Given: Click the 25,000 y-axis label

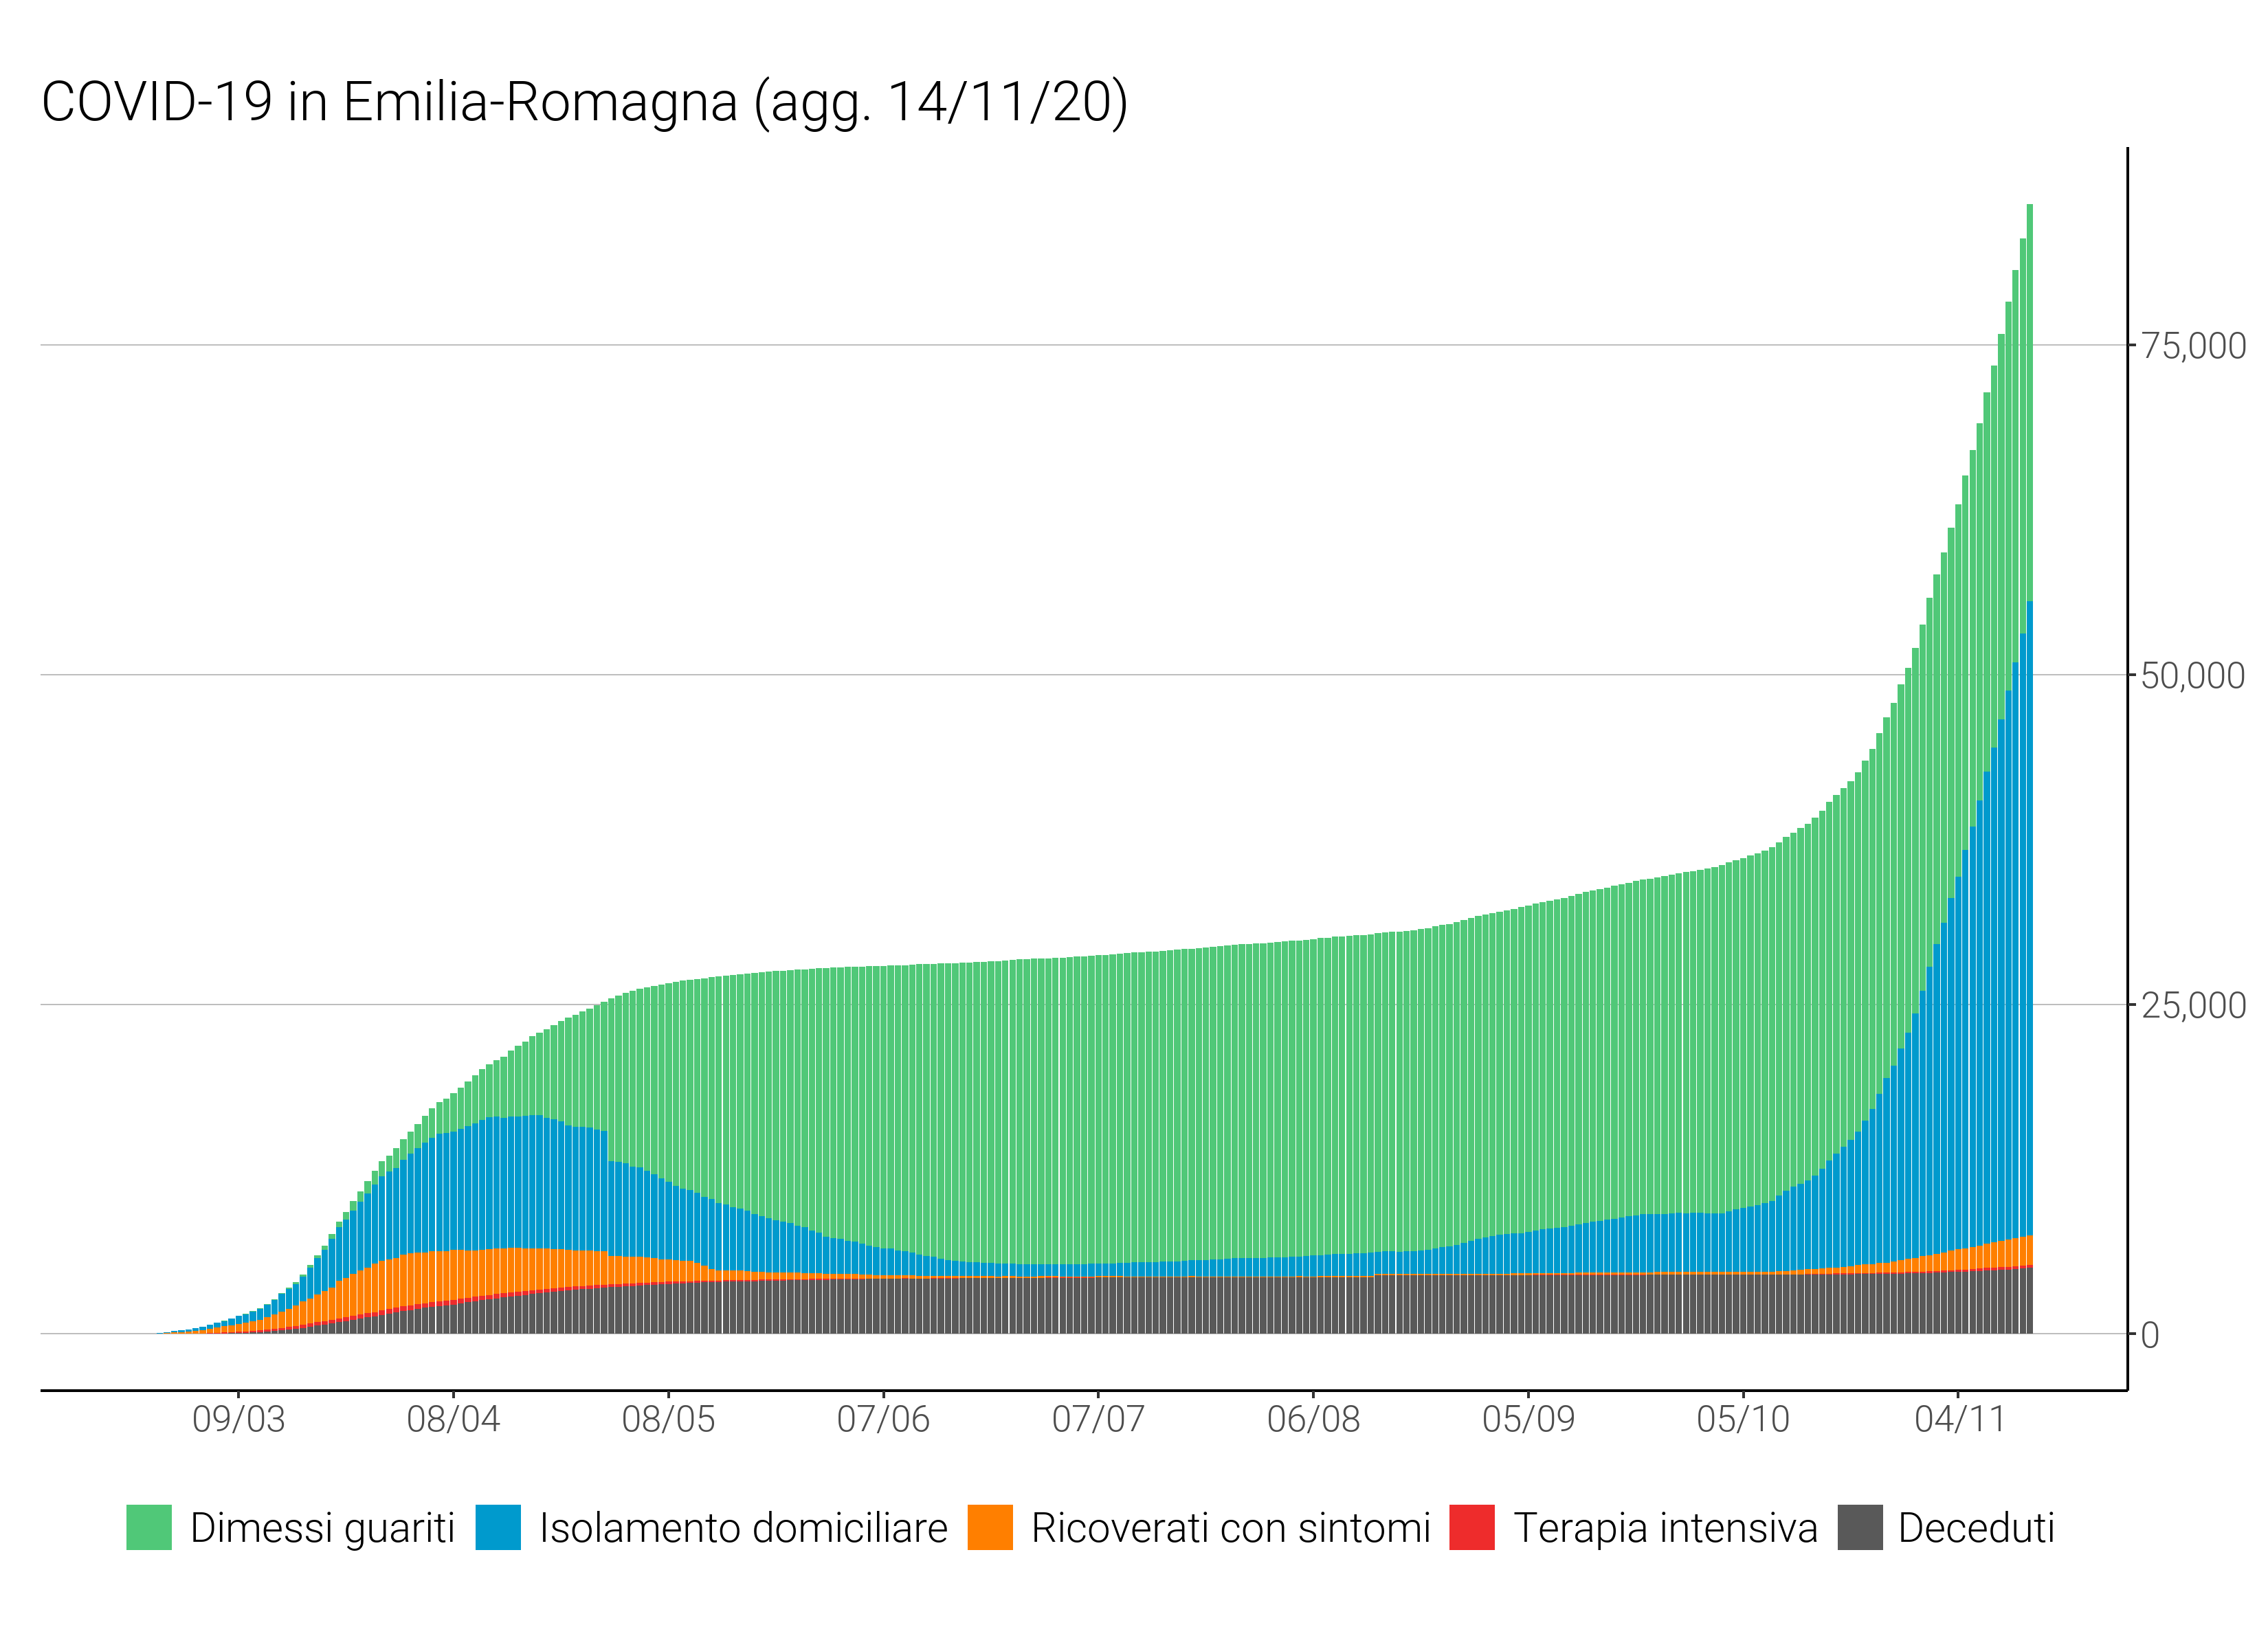Looking at the screenshot, I should click(2193, 1005).
